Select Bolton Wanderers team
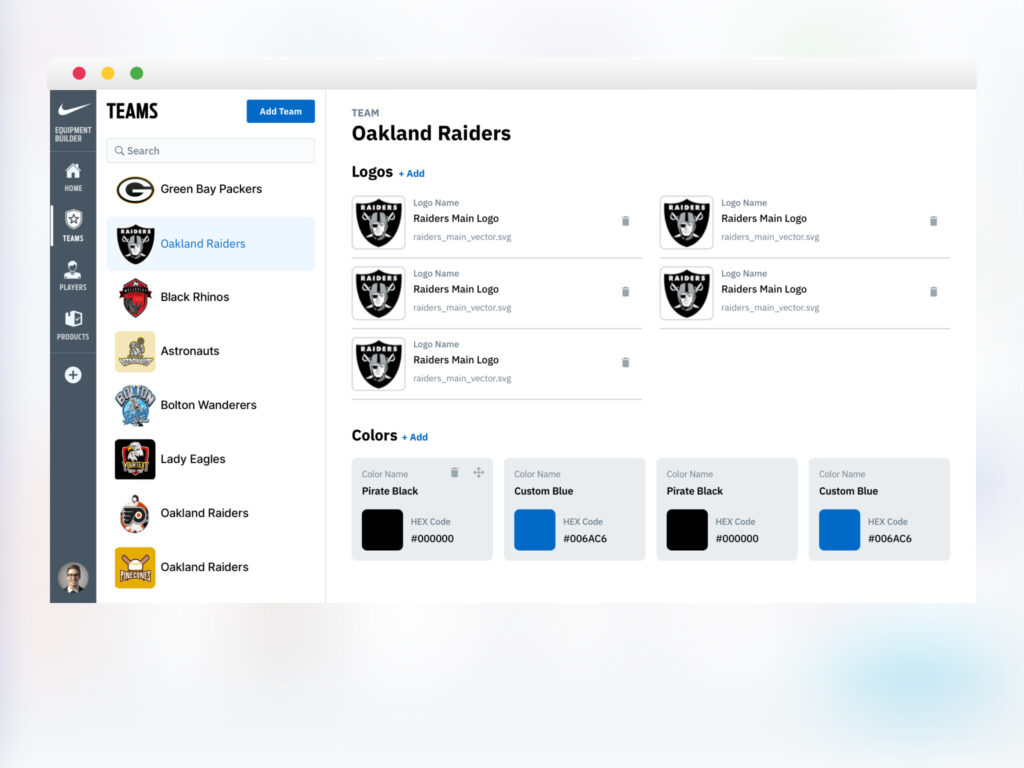1024x768 pixels. tap(210, 405)
